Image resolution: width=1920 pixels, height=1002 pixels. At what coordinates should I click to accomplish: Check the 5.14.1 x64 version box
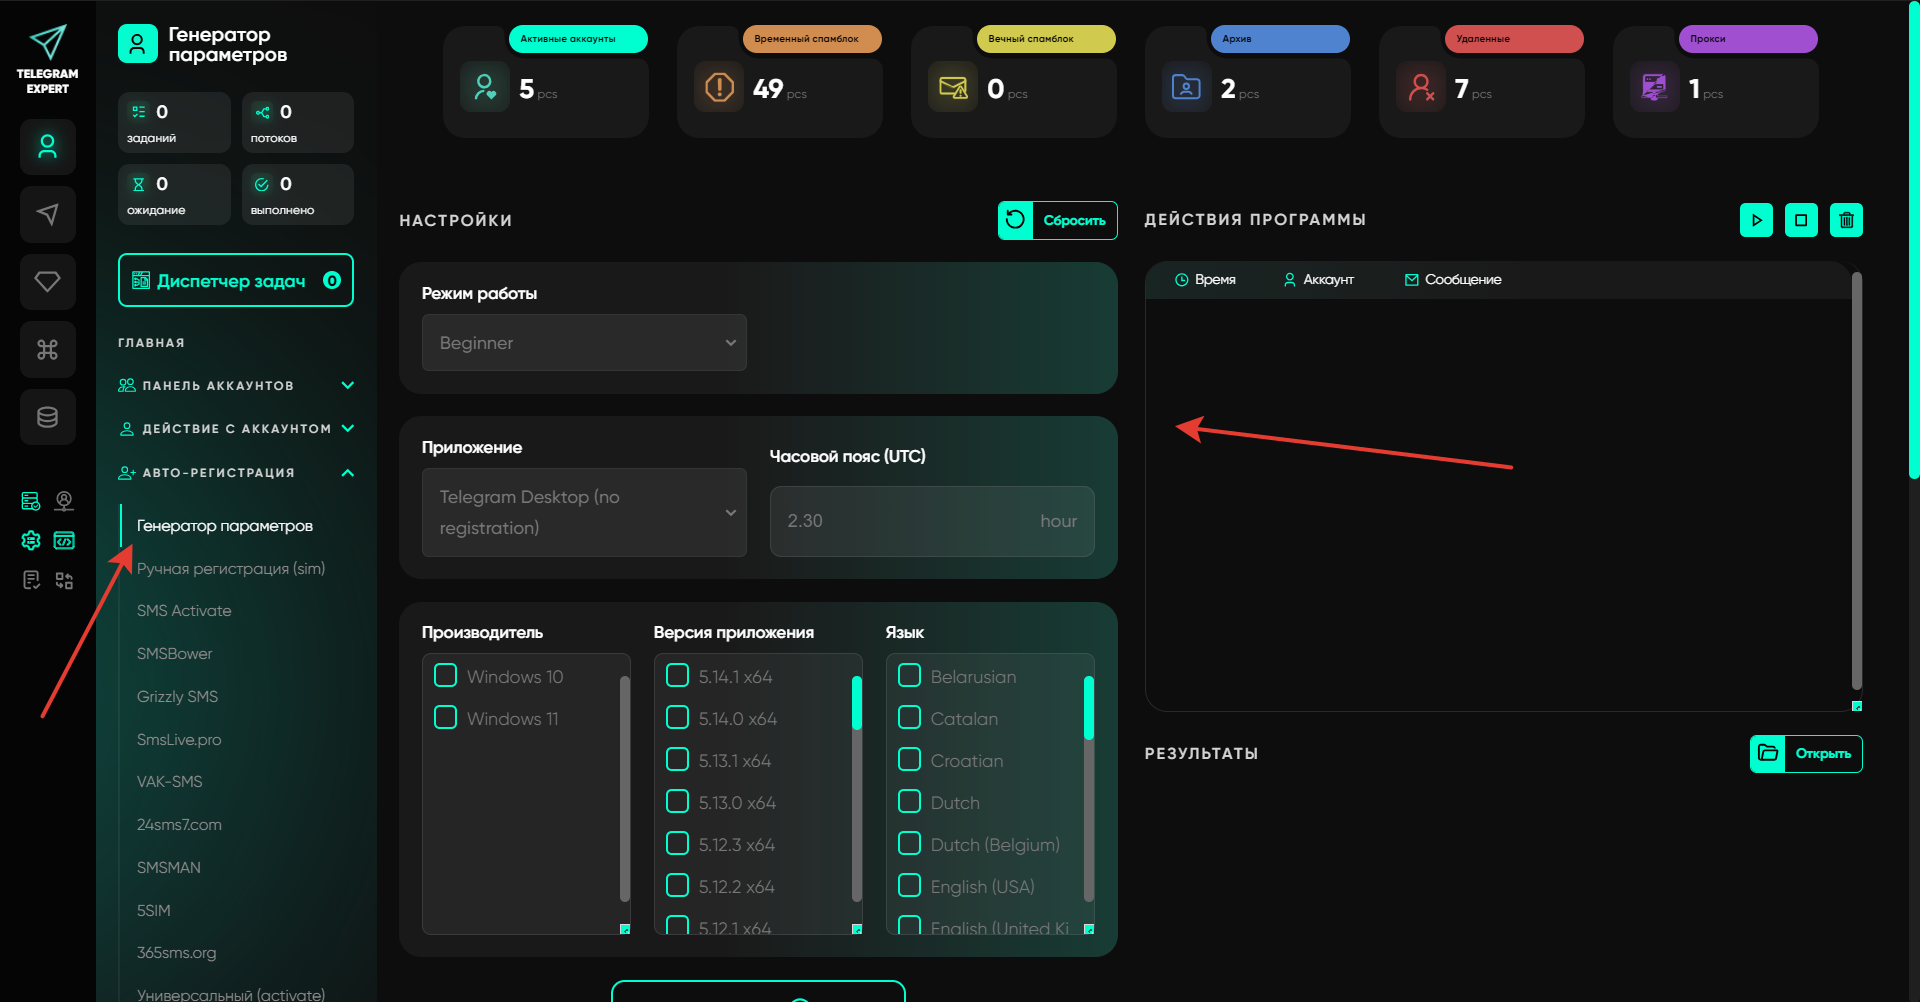pyautogui.click(x=678, y=676)
